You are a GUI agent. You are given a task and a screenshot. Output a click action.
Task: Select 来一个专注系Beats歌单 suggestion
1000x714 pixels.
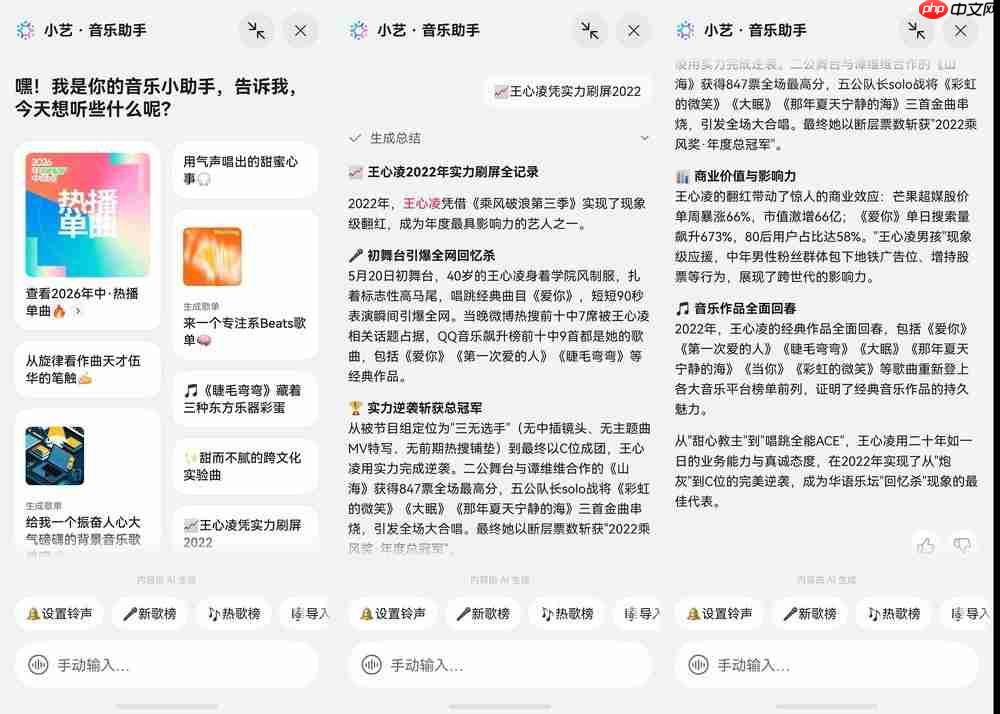(x=245, y=332)
